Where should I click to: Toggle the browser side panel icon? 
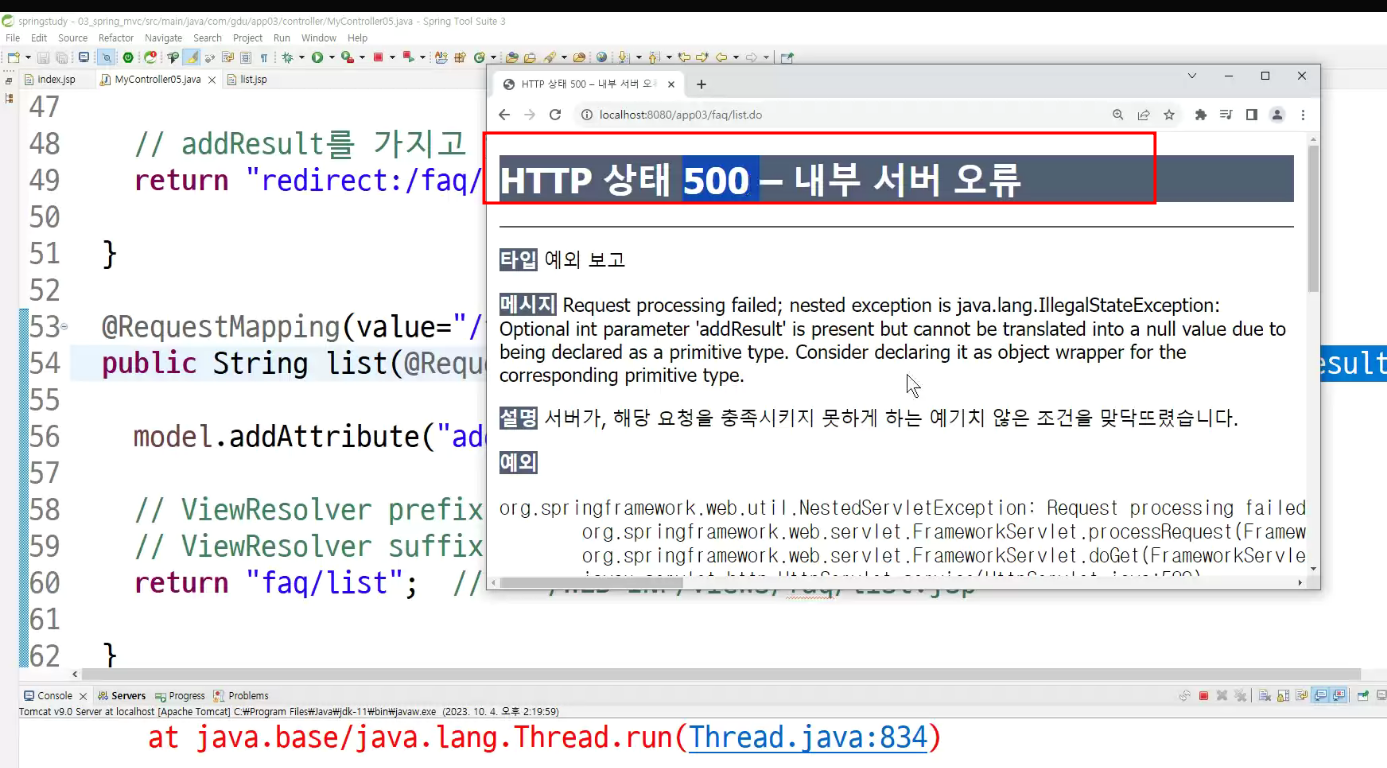pos(1251,115)
